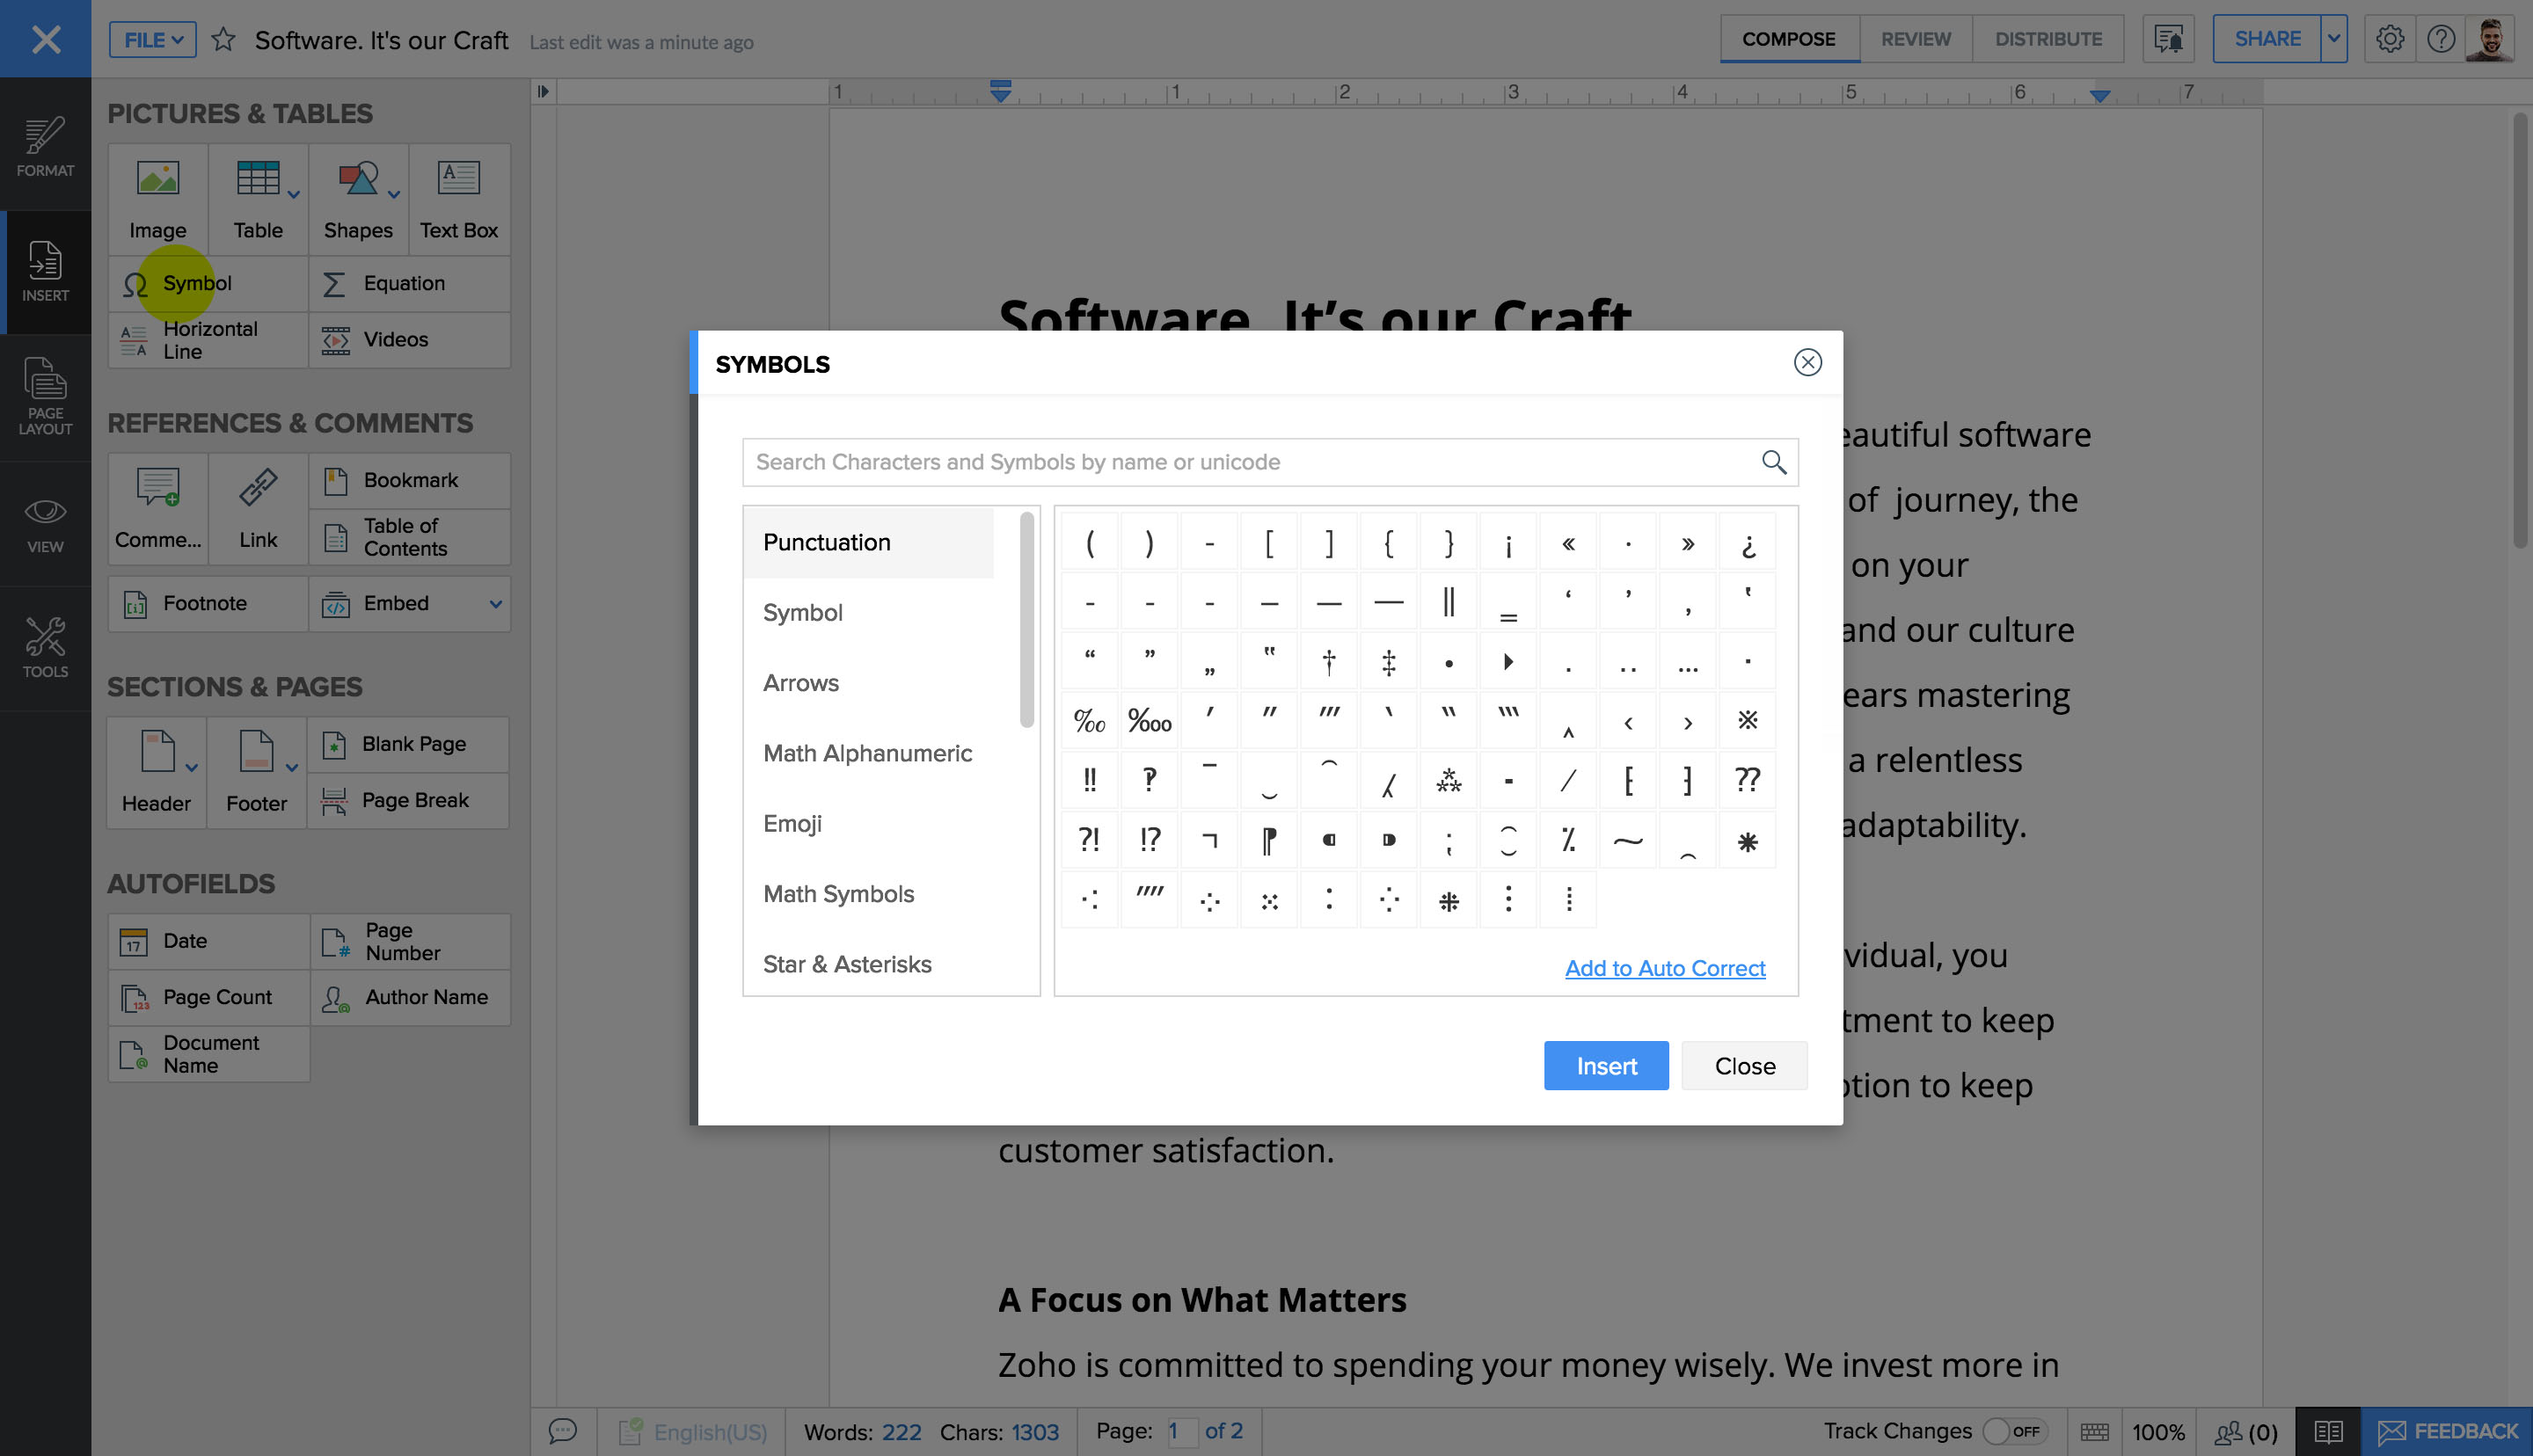
Task: Click the symbol search input field
Action: click(x=1250, y=462)
